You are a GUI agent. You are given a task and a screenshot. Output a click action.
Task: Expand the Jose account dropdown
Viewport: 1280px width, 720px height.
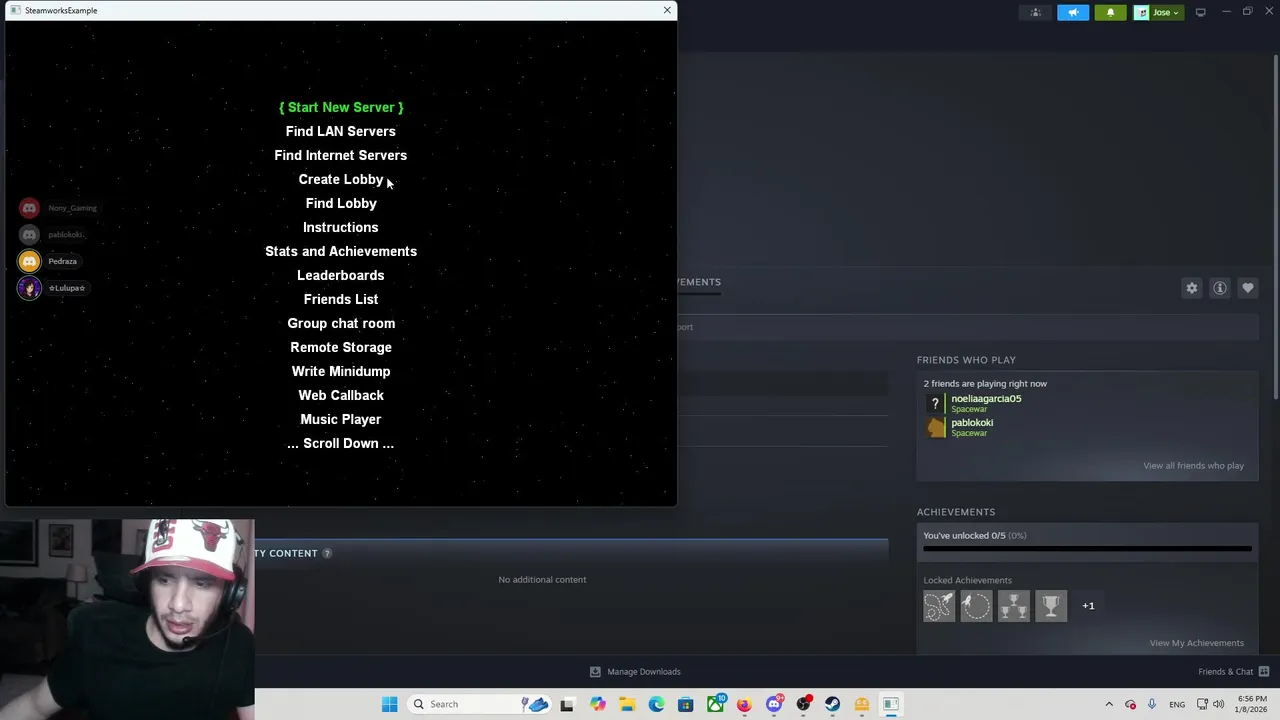1160,12
